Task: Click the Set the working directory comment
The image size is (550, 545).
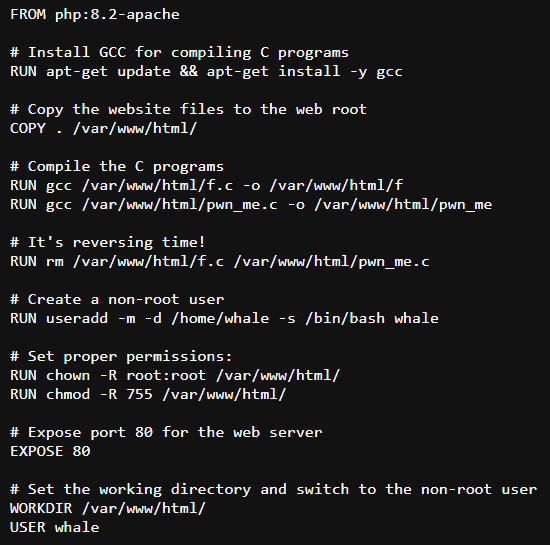Action: (x=274, y=489)
